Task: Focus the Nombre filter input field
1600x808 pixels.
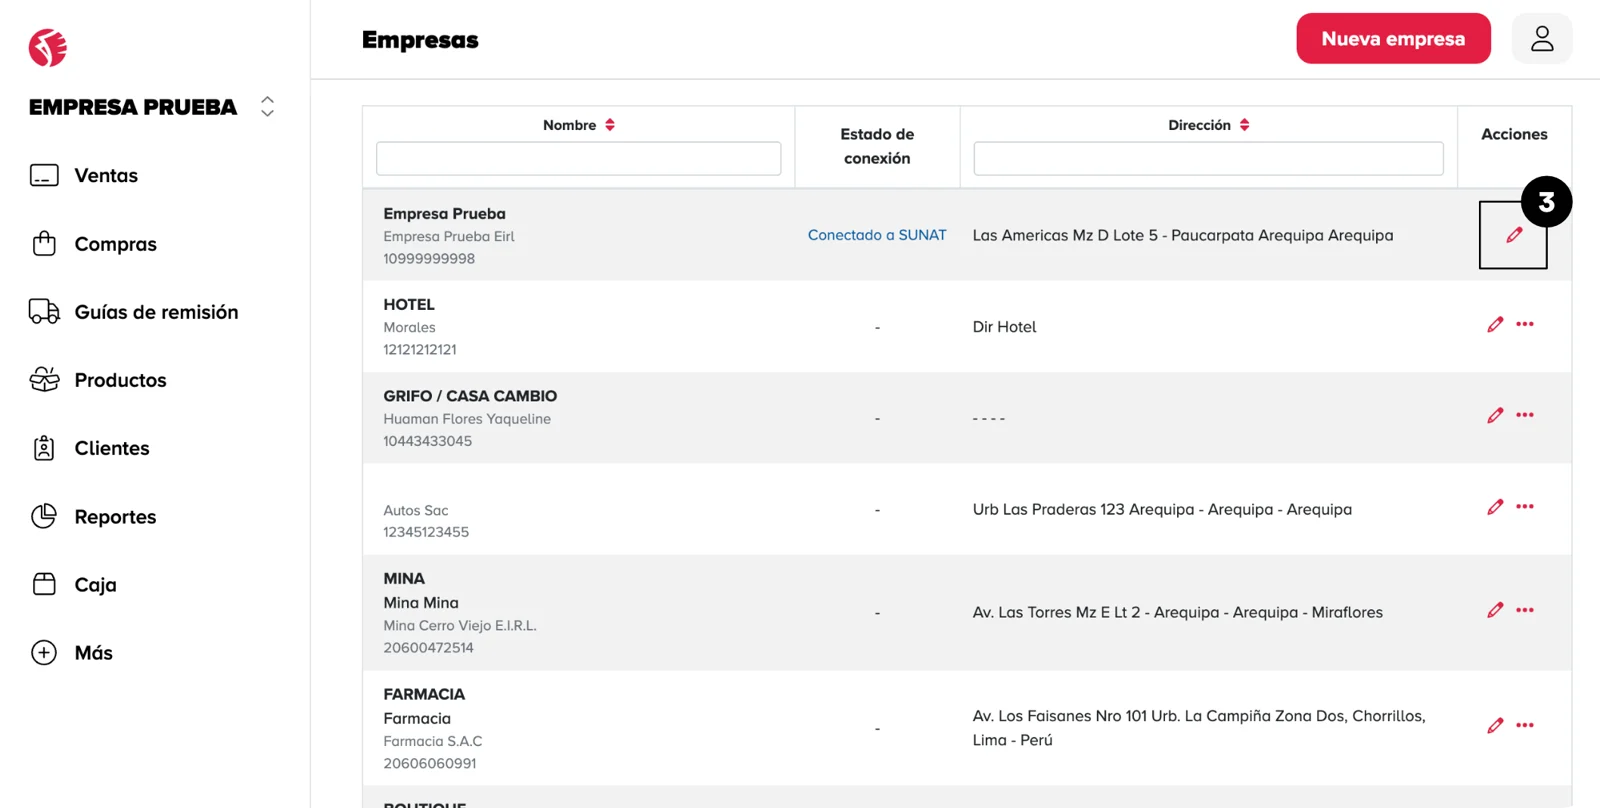Action: click(578, 159)
